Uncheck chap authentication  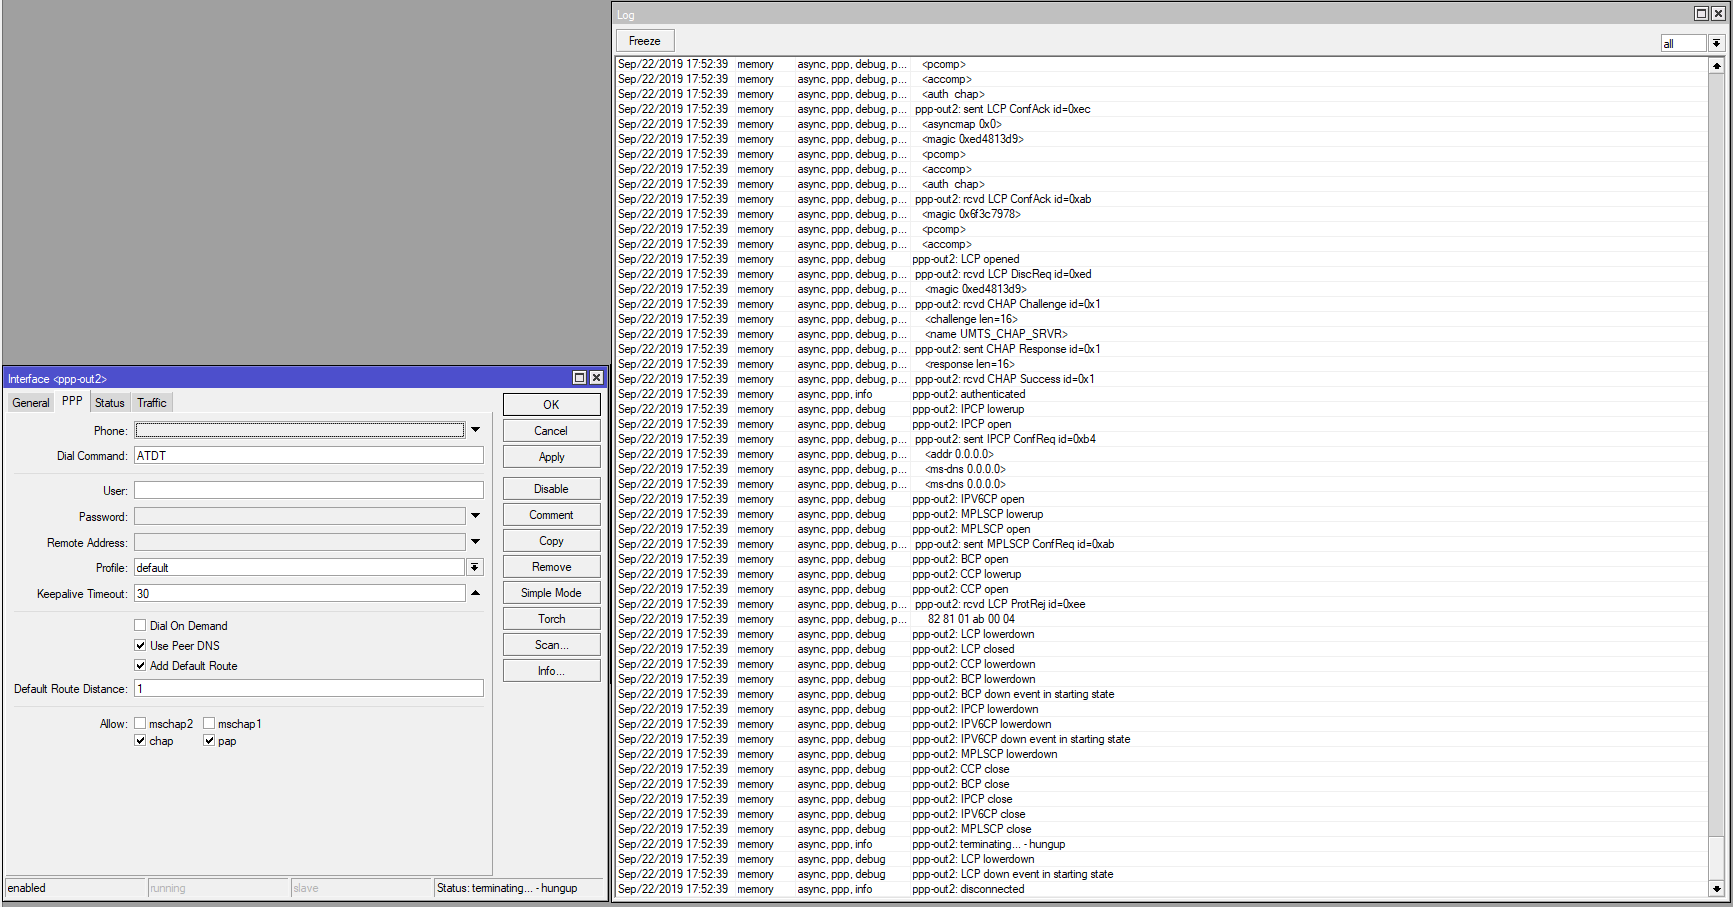(x=140, y=741)
